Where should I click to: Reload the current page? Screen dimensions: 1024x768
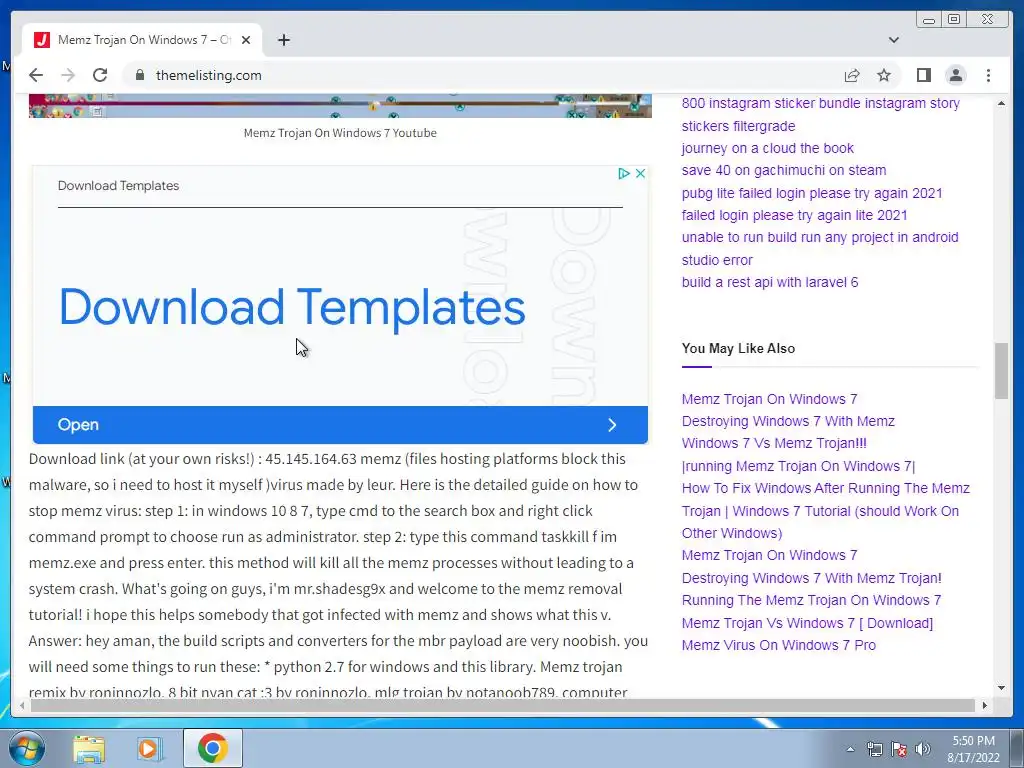pyautogui.click(x=100, y=75)
